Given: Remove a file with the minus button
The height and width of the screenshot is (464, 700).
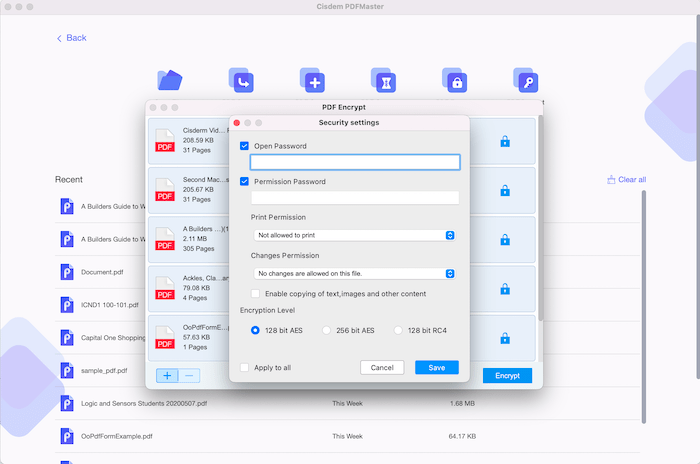Looking at the screenshot, I should pyautogui.click(x=189, y=376).
